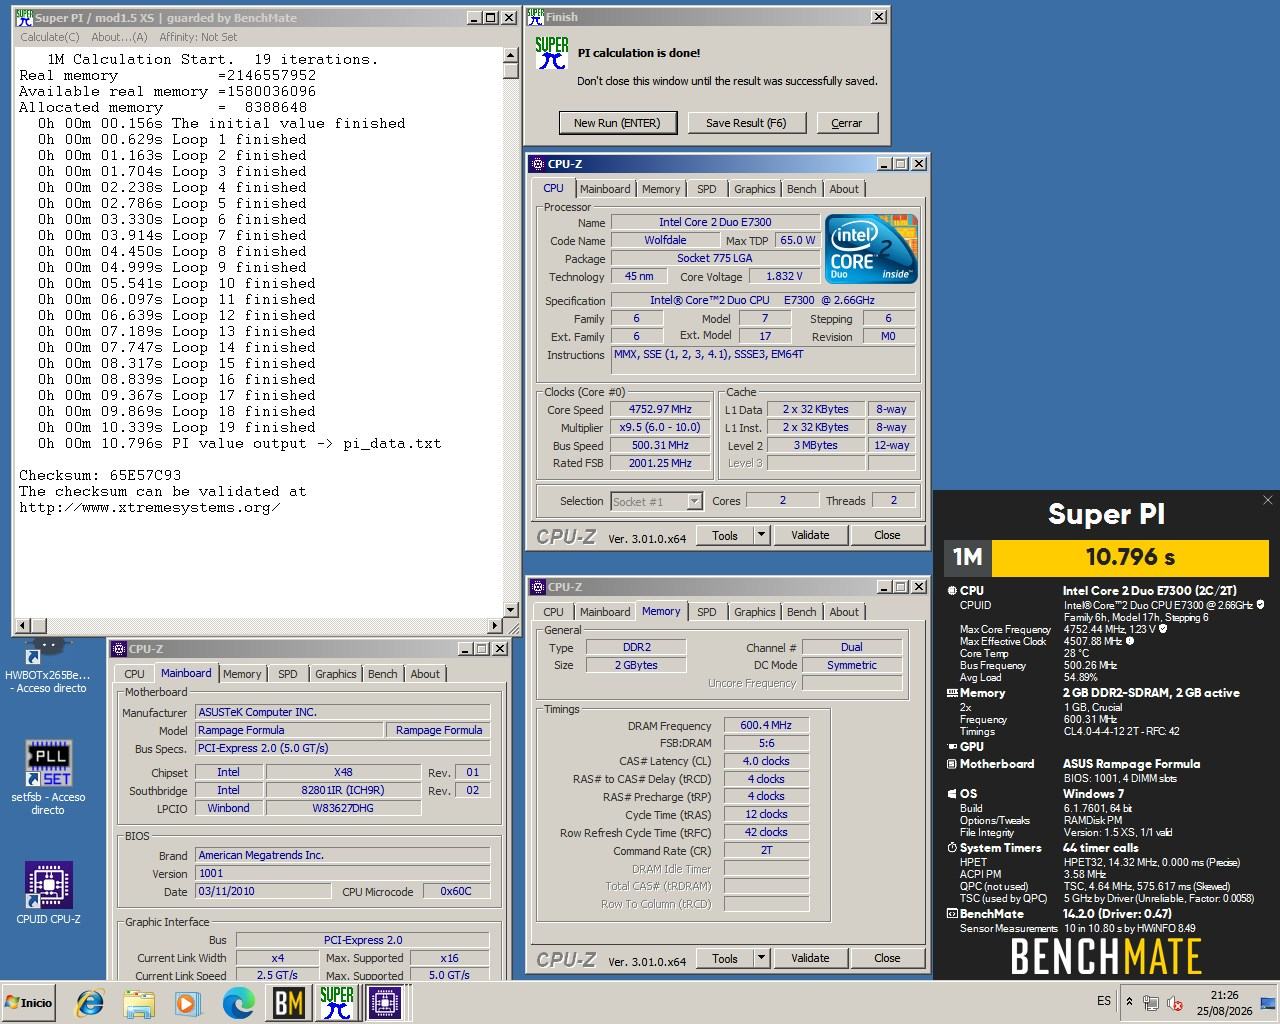Switch to Mainboard tab in top CPU-Z window
1280x1024 pixels.
coord(605,189)
